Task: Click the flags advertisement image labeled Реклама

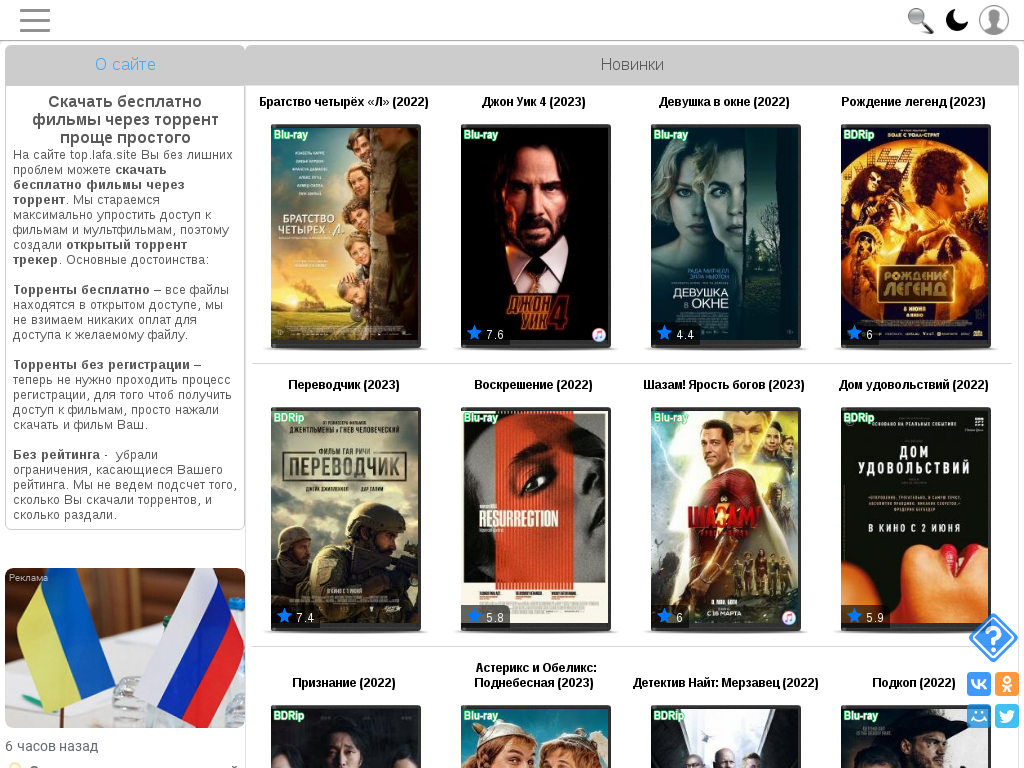Action: point(125,648)
